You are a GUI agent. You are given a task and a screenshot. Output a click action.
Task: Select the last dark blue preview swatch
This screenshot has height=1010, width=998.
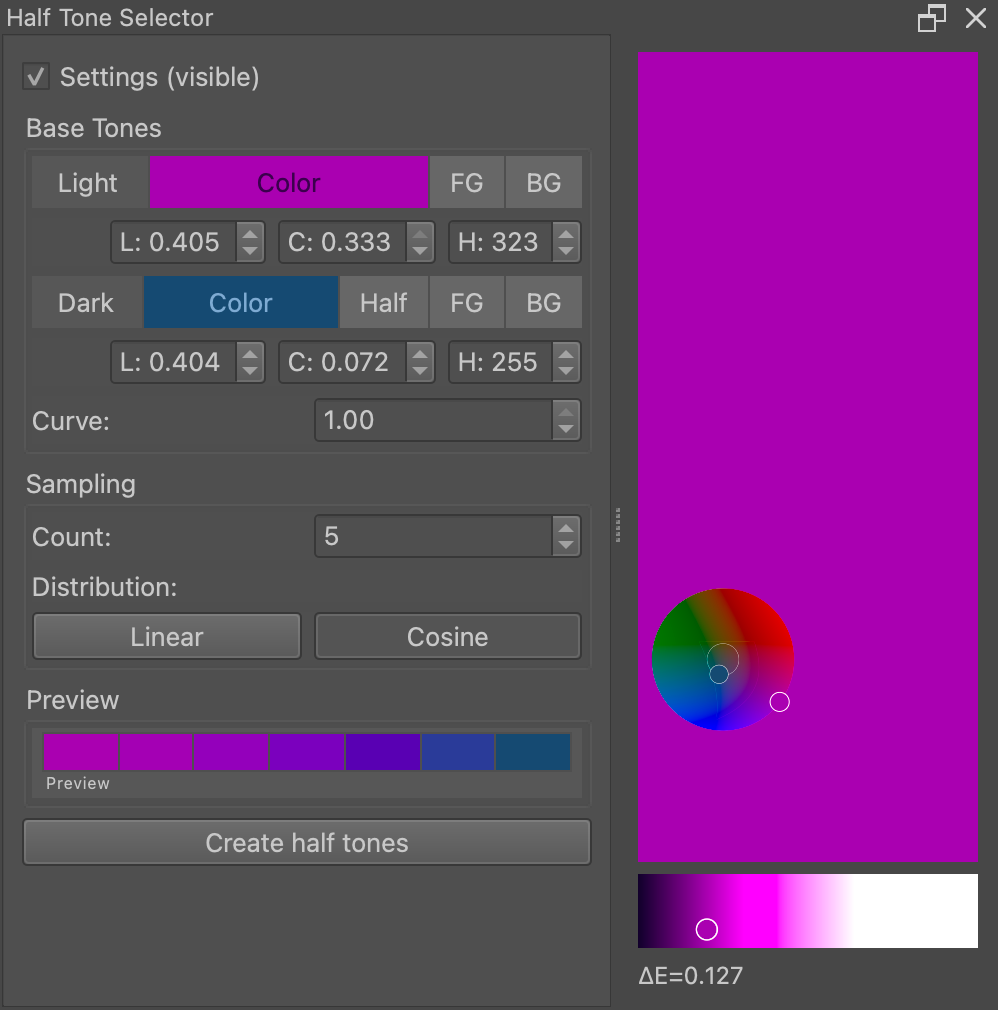tap(533, 752)
